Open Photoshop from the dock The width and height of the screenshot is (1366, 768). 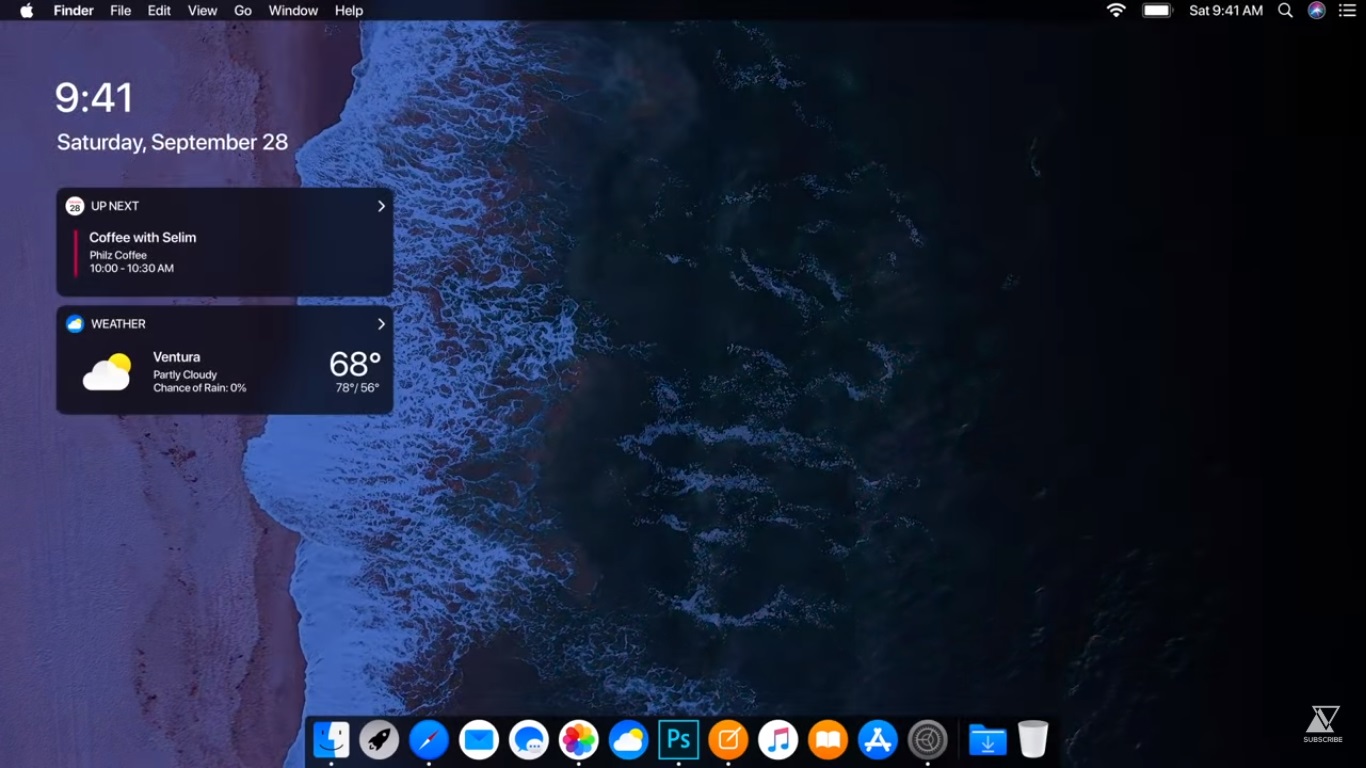(678, 740)
